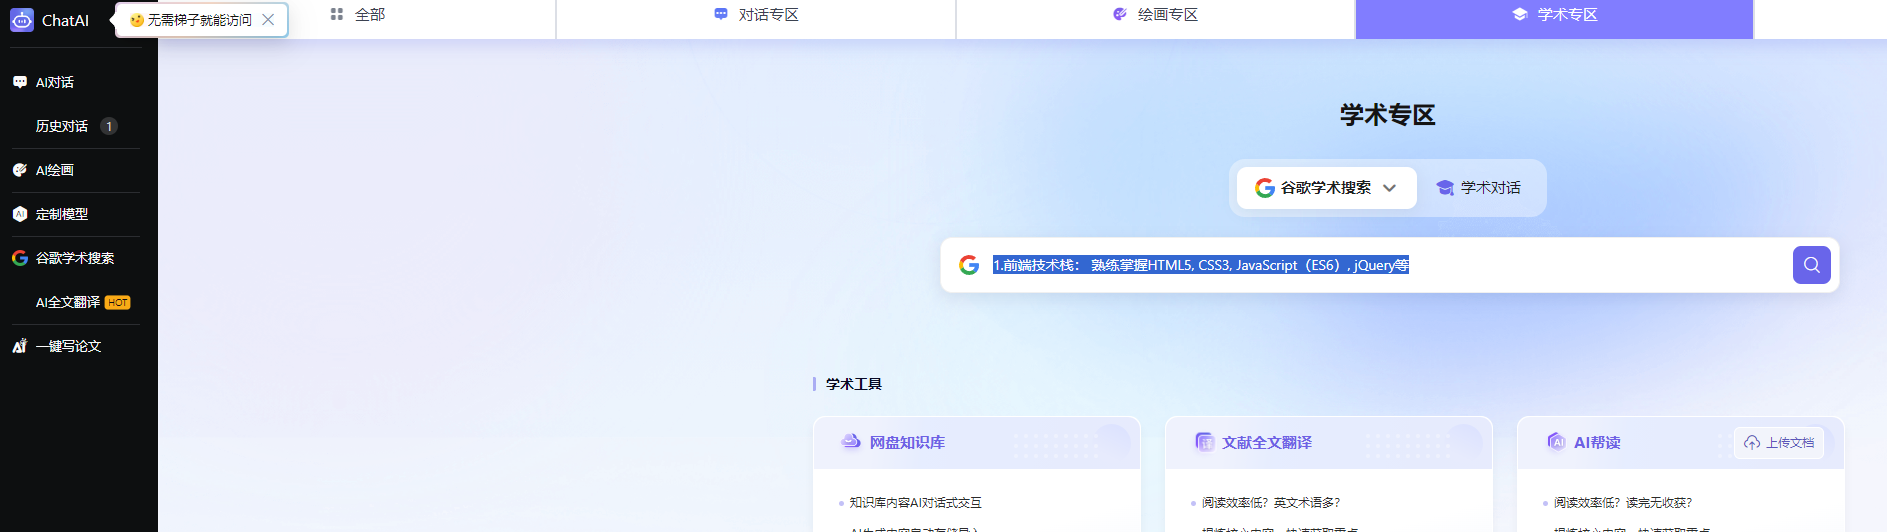Open the 文献全文翻译 tool card
The height and width of the screenshot is (532, 1887).
click(x=1329, y=442)
